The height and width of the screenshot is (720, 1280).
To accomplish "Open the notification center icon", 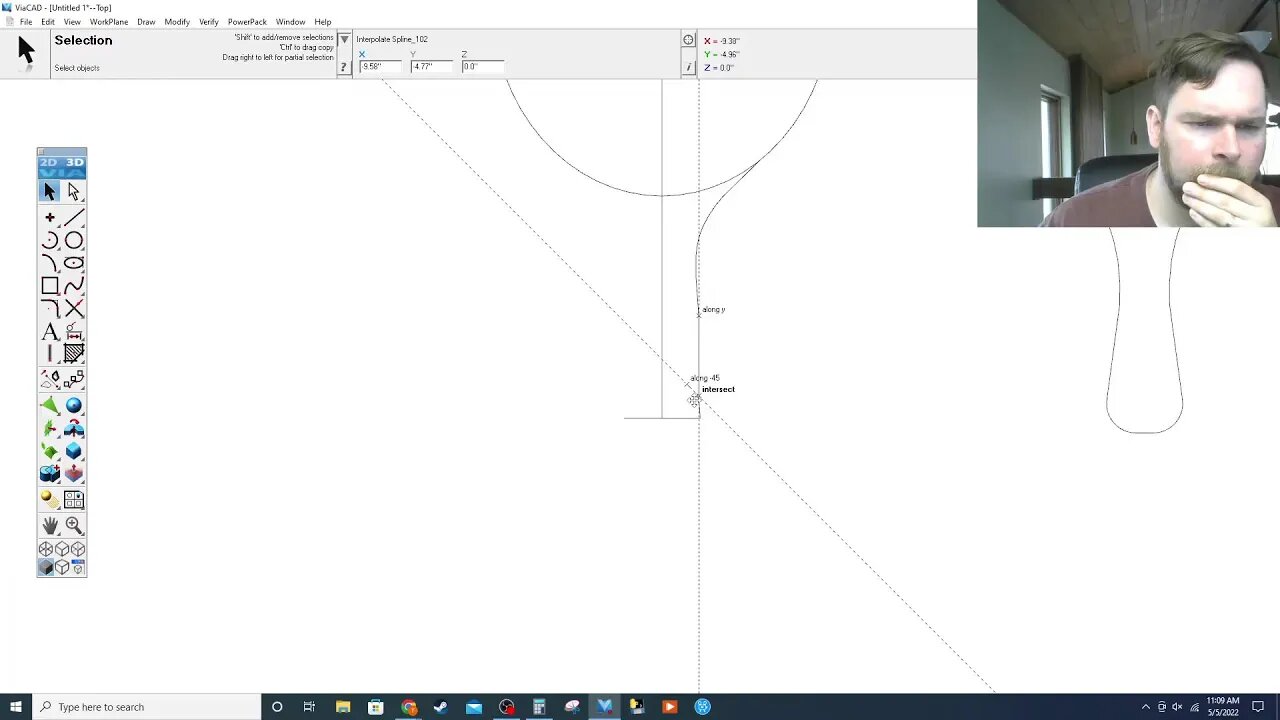I will click(x=1258, y=707).
